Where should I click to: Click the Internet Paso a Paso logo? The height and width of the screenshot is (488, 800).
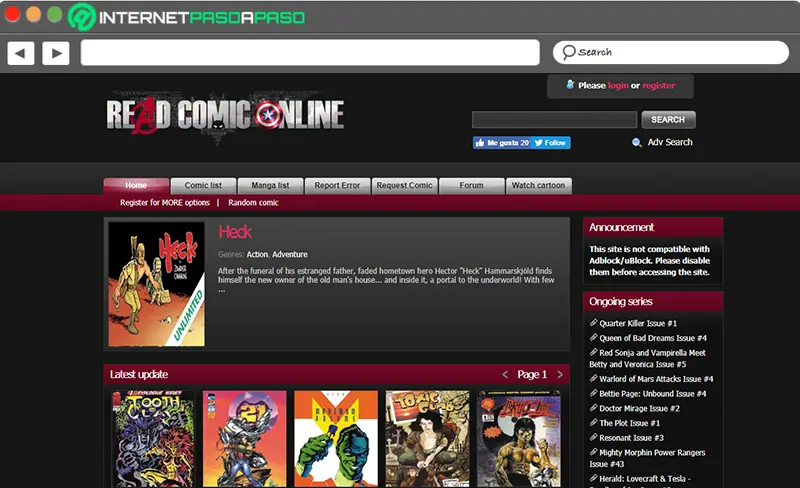click(x=187, y=17)
